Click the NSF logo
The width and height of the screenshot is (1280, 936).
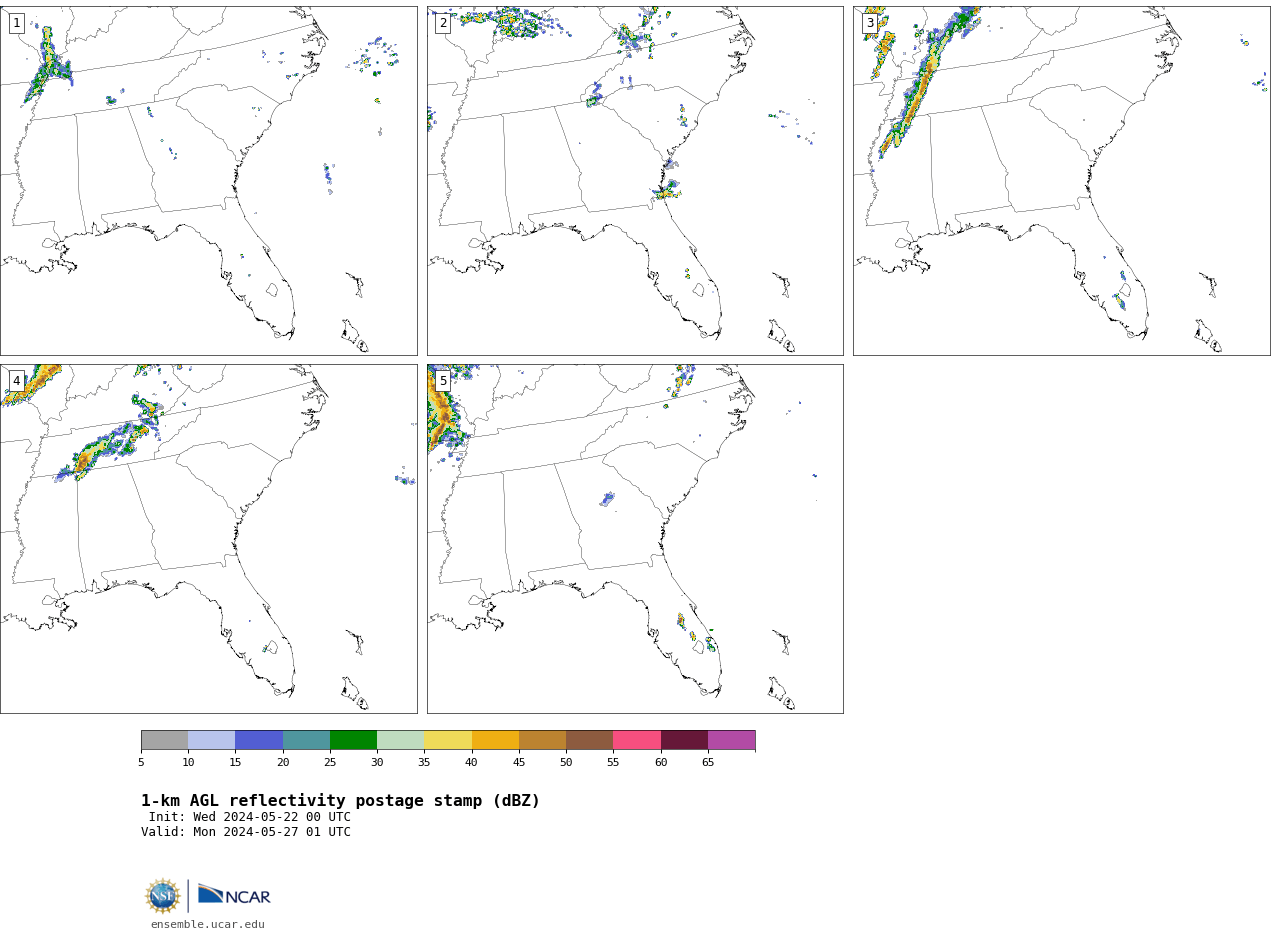click(163, 896)
